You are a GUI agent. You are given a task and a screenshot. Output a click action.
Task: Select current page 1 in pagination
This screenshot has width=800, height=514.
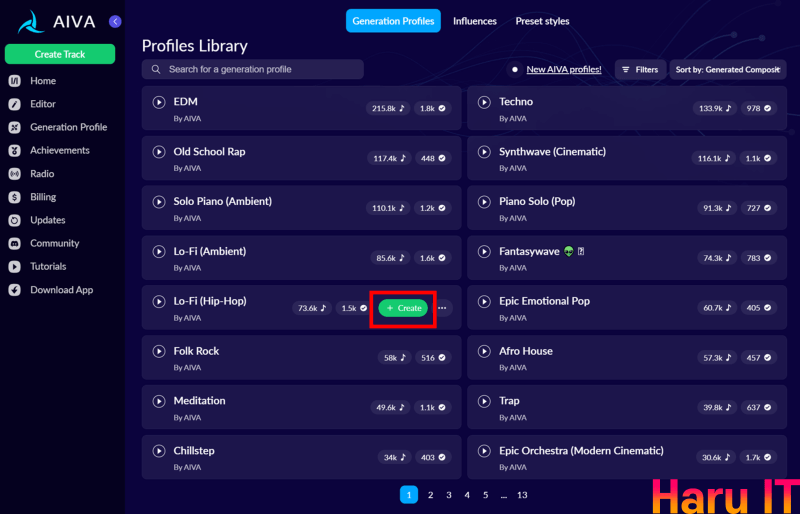click(409, 495)
